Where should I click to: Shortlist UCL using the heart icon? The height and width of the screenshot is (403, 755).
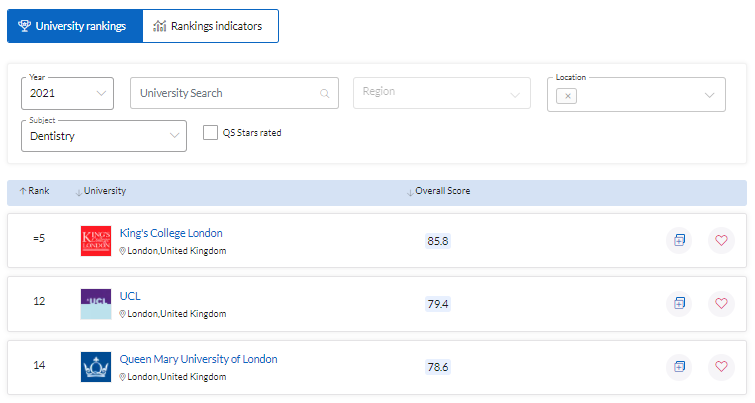click(x=720, y=303)
